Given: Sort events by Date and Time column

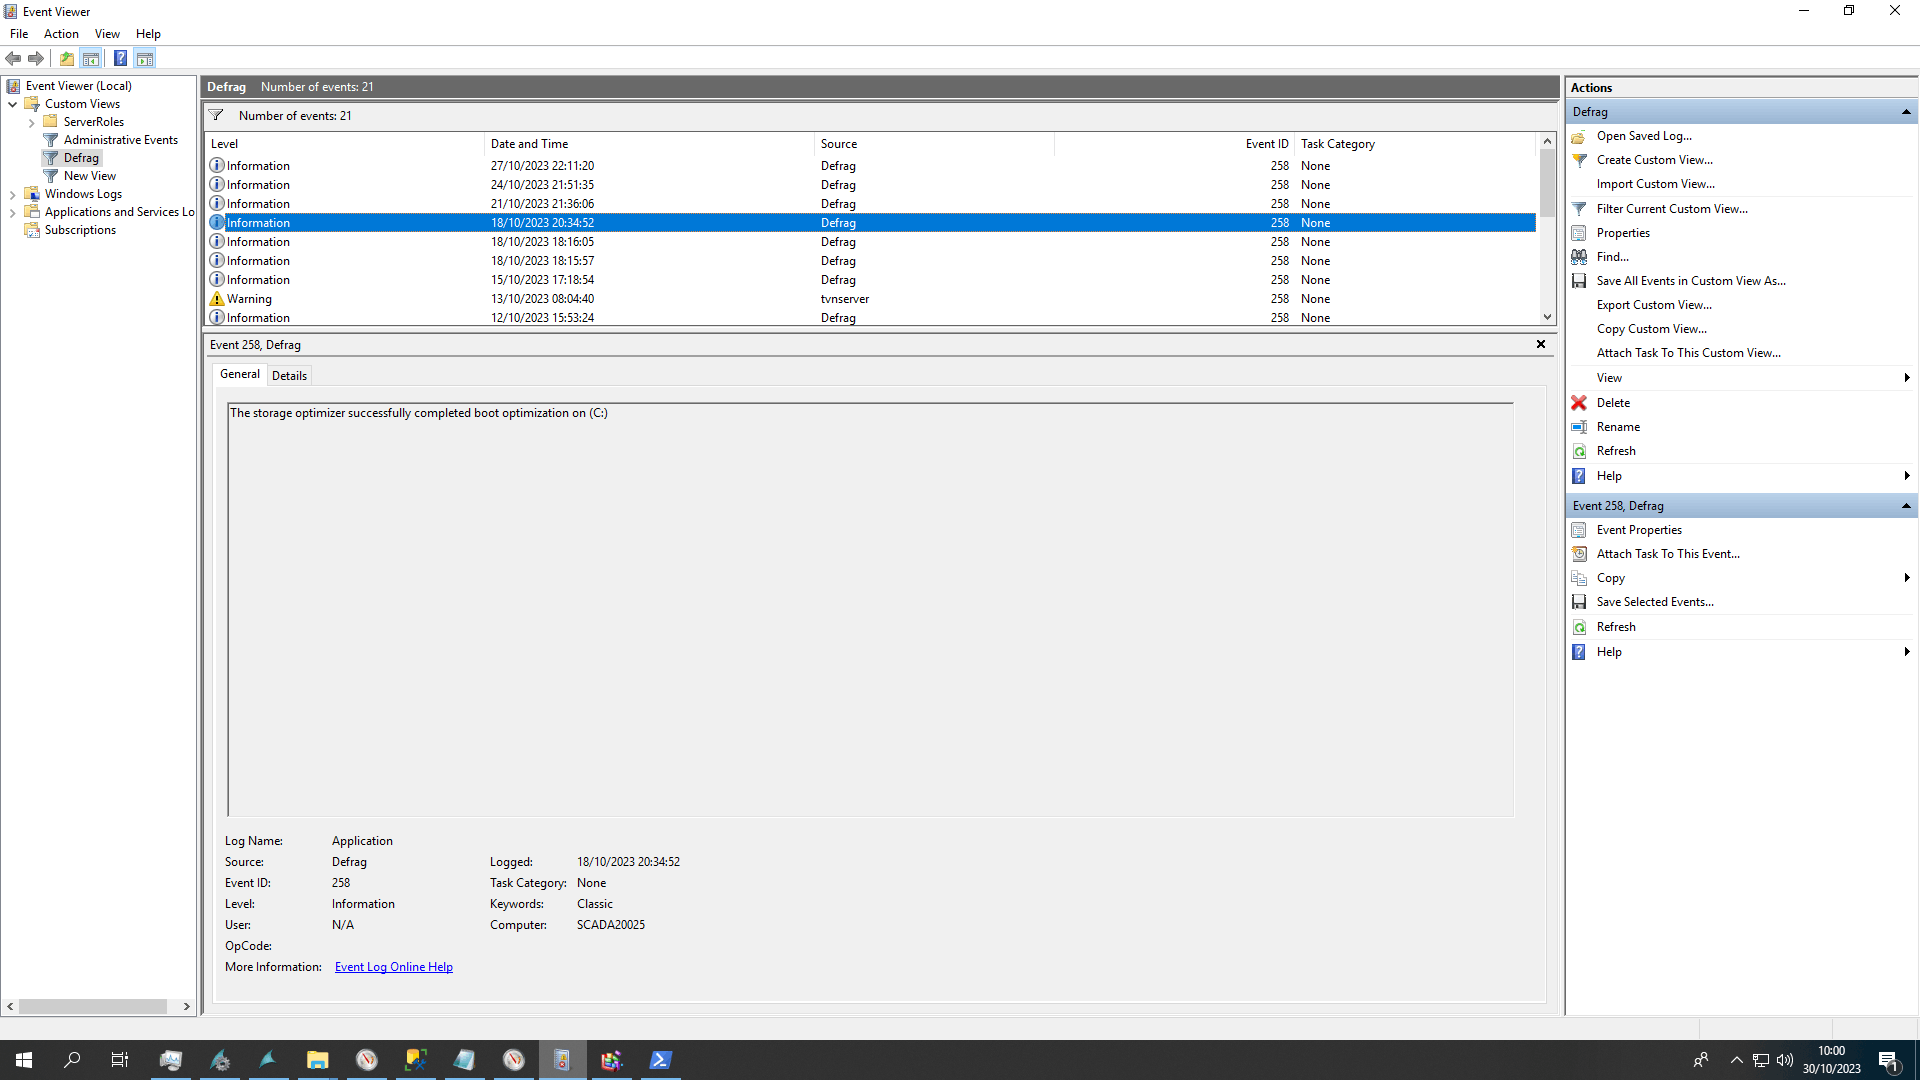Looking at the screenshot, I should pyautogui.click(x=650, y=144).
